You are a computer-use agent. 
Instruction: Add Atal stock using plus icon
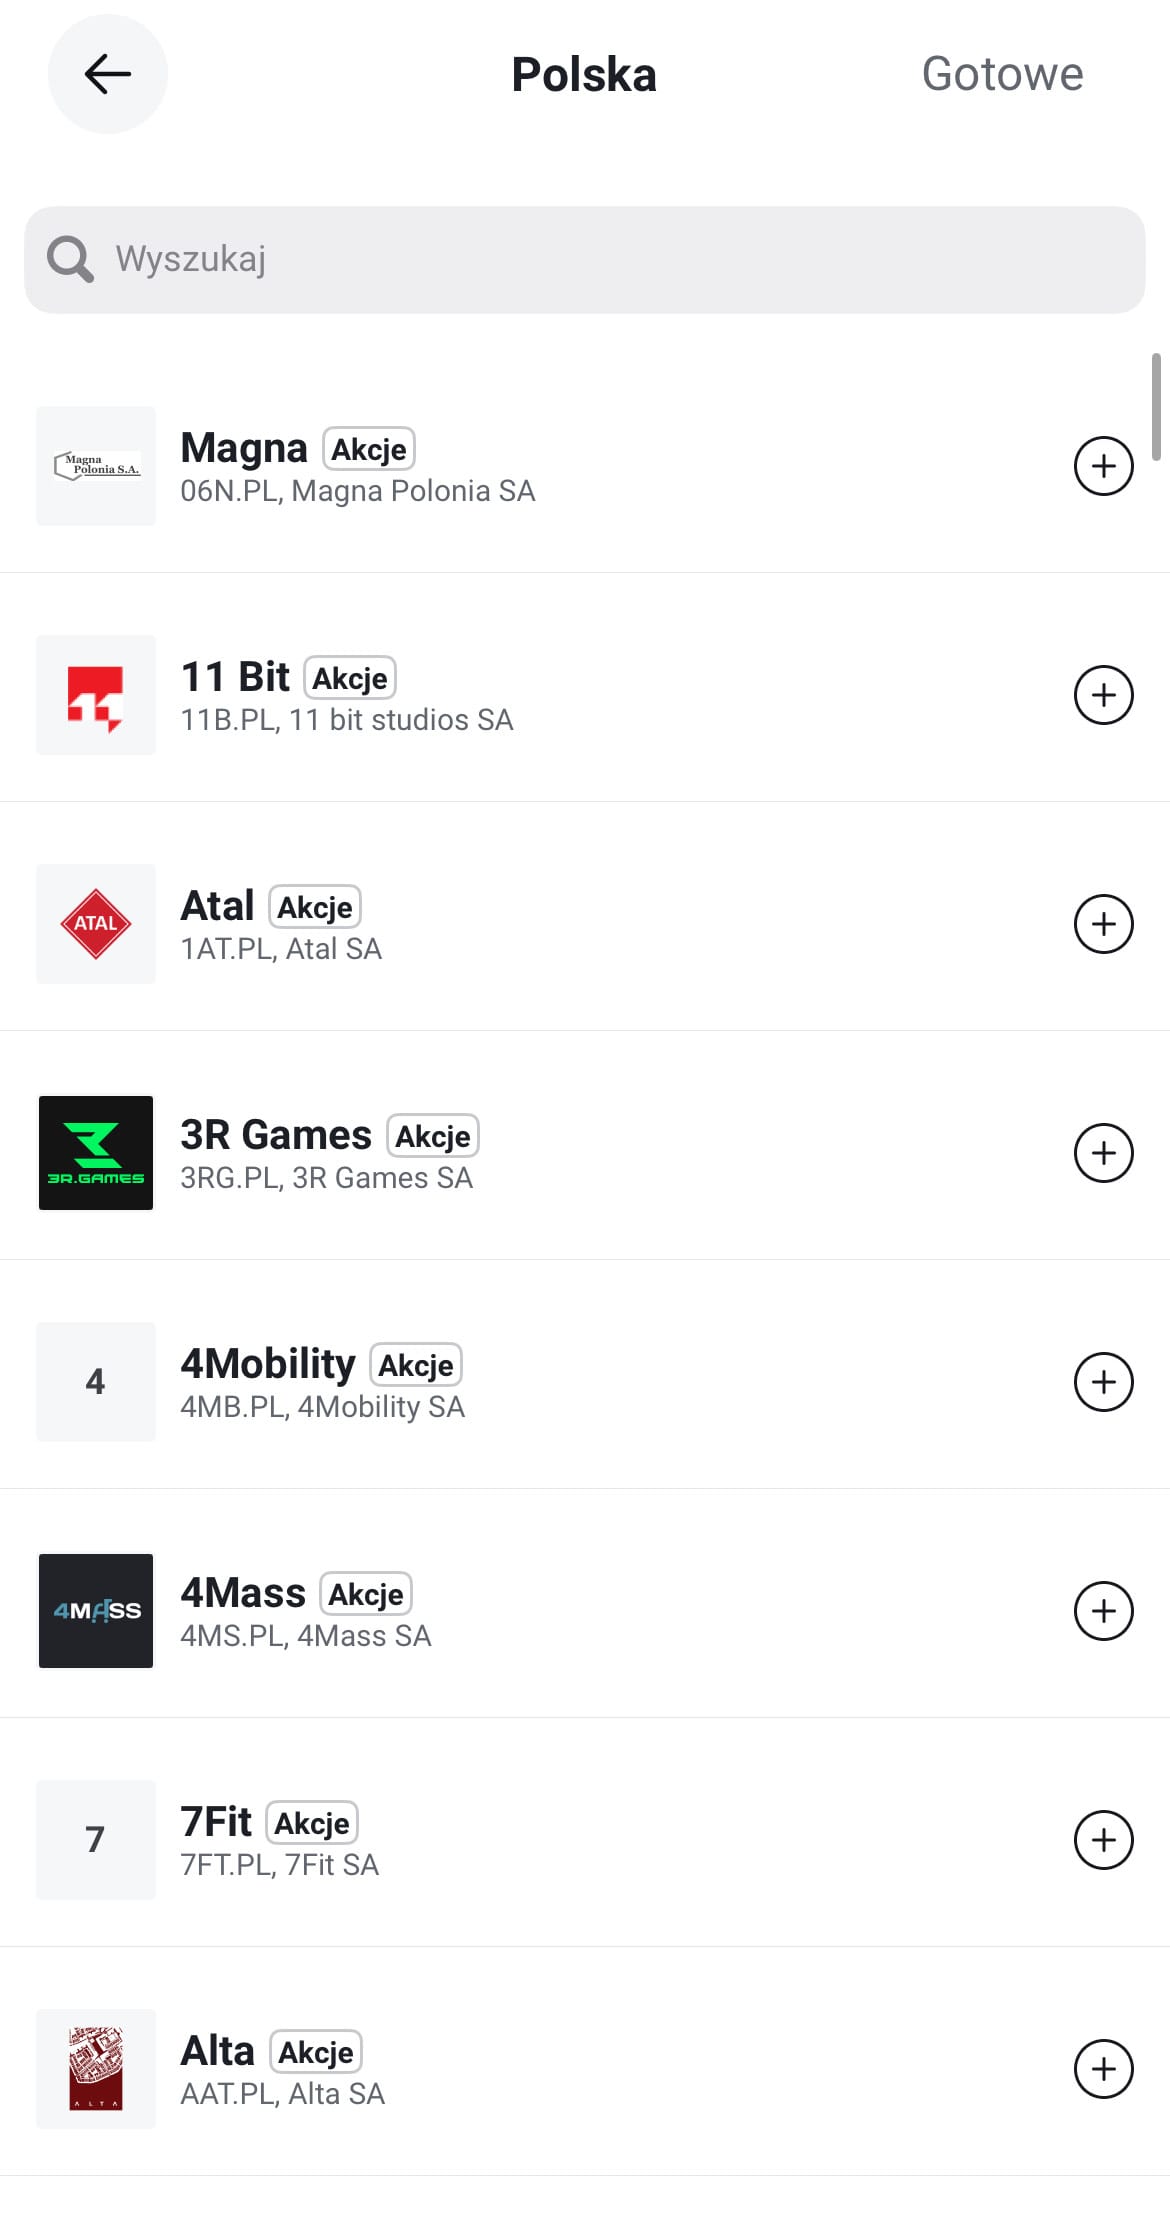click(1103, 924)
